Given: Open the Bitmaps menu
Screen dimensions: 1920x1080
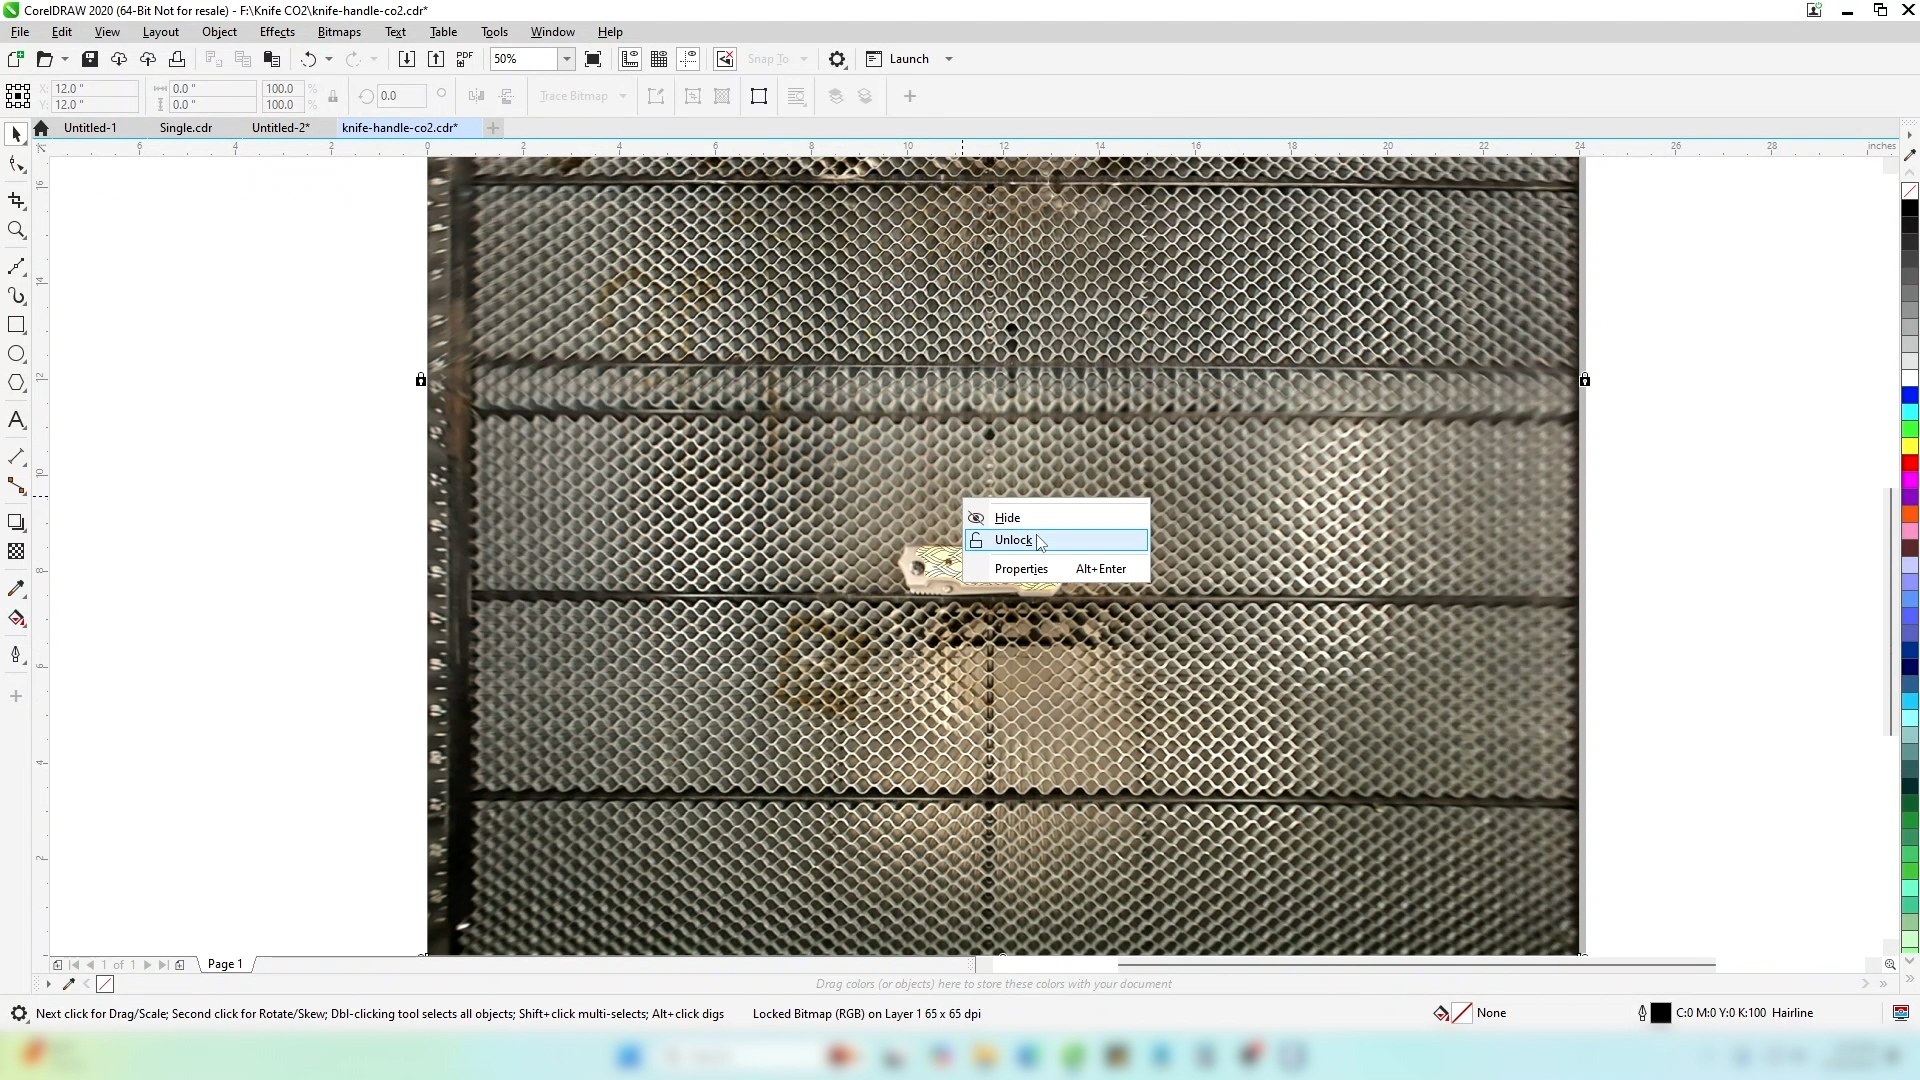Looking at the screenshot, I should pyautogui.click(x=338, y=32).
